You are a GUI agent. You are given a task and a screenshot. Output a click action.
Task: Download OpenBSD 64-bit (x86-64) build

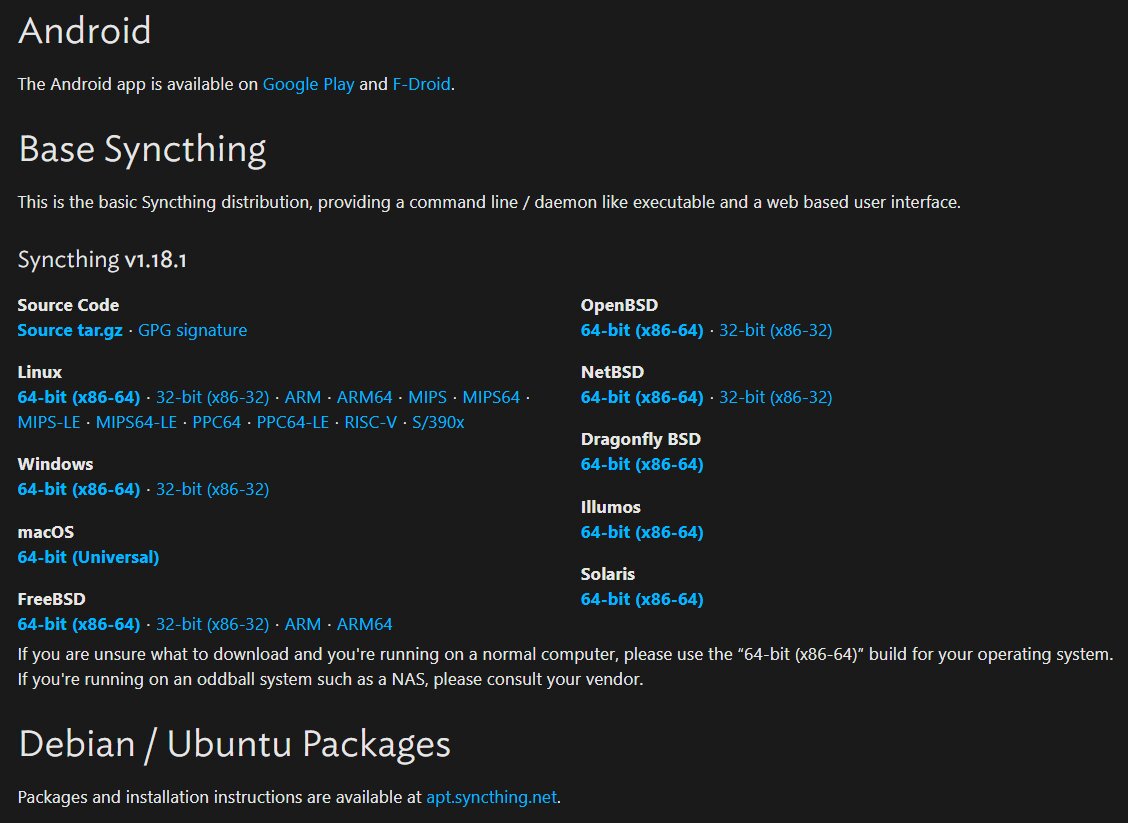click(x=642, y=330)
